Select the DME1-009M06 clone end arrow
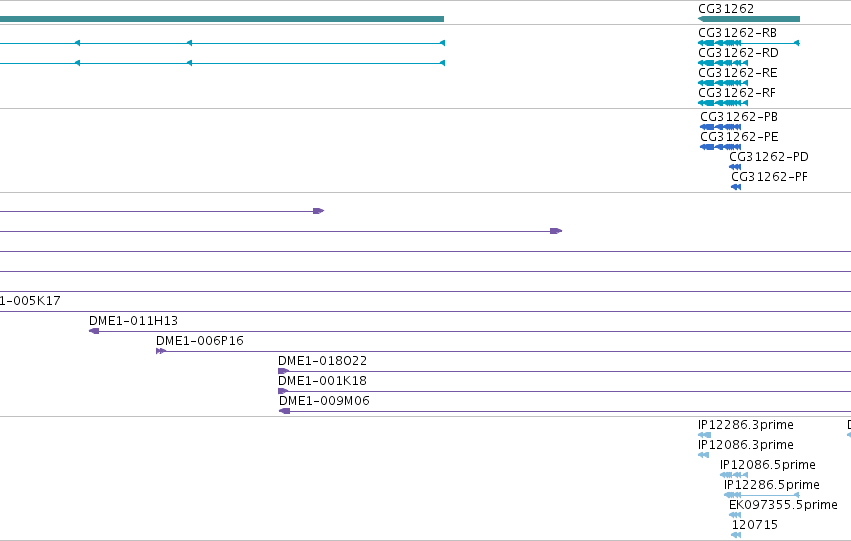The height and width of the screenshot is (541, 851). point(284,411)
